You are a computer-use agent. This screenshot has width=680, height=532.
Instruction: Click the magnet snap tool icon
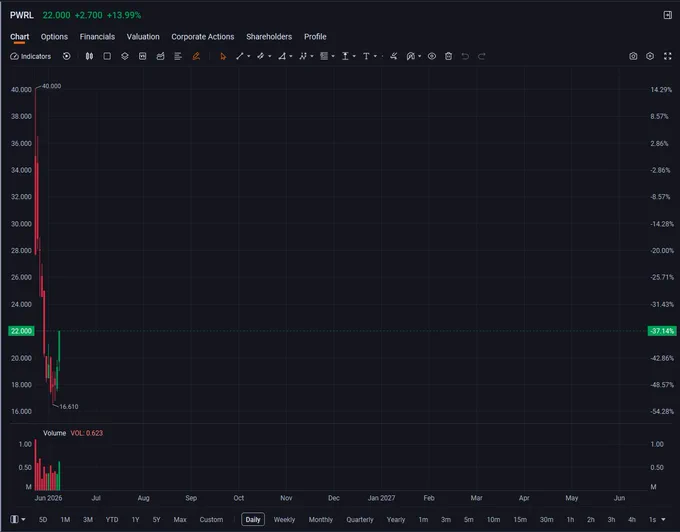click(410, 56)
